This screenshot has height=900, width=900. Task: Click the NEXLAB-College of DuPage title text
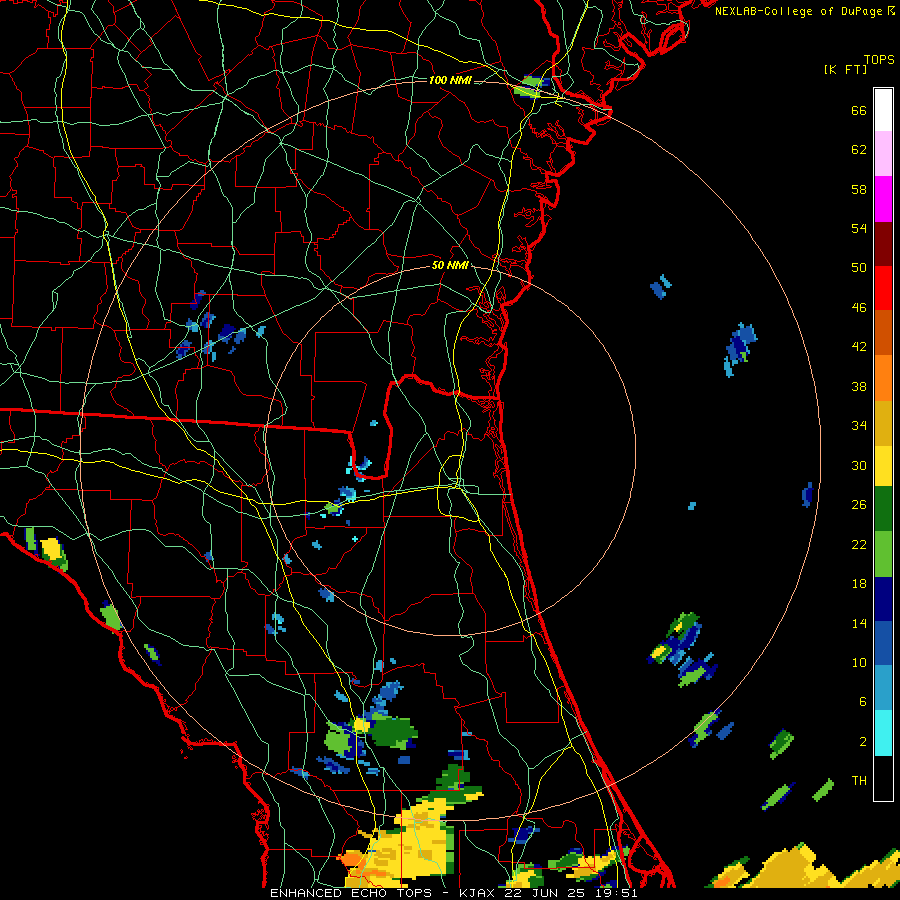[804, 11]
